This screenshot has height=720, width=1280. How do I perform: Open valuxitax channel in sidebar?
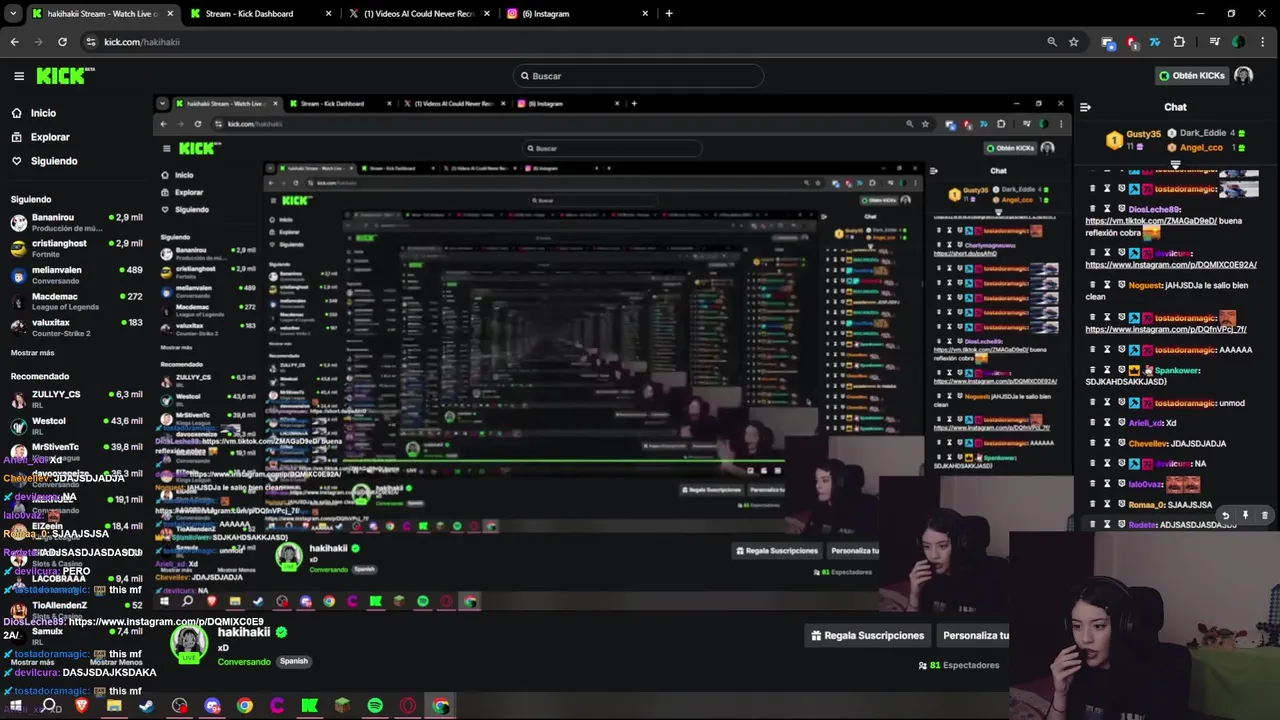point(77,328)
